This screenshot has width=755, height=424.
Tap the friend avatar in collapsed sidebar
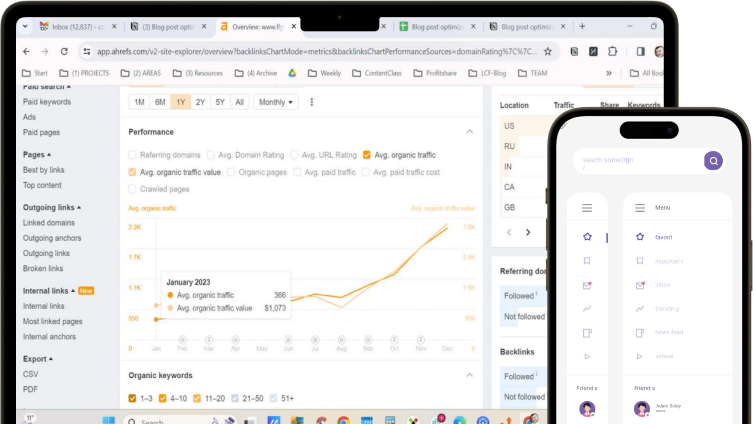click(587, 409)
